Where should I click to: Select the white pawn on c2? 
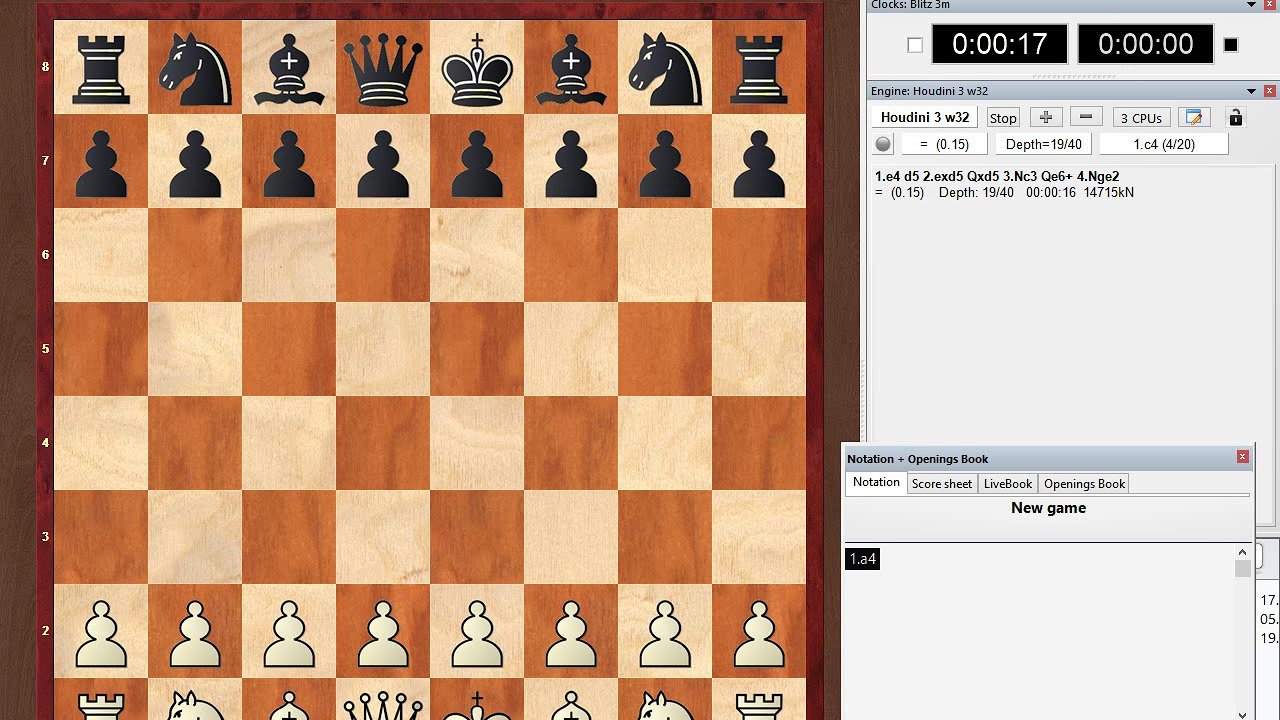click(x=289, y=633)
